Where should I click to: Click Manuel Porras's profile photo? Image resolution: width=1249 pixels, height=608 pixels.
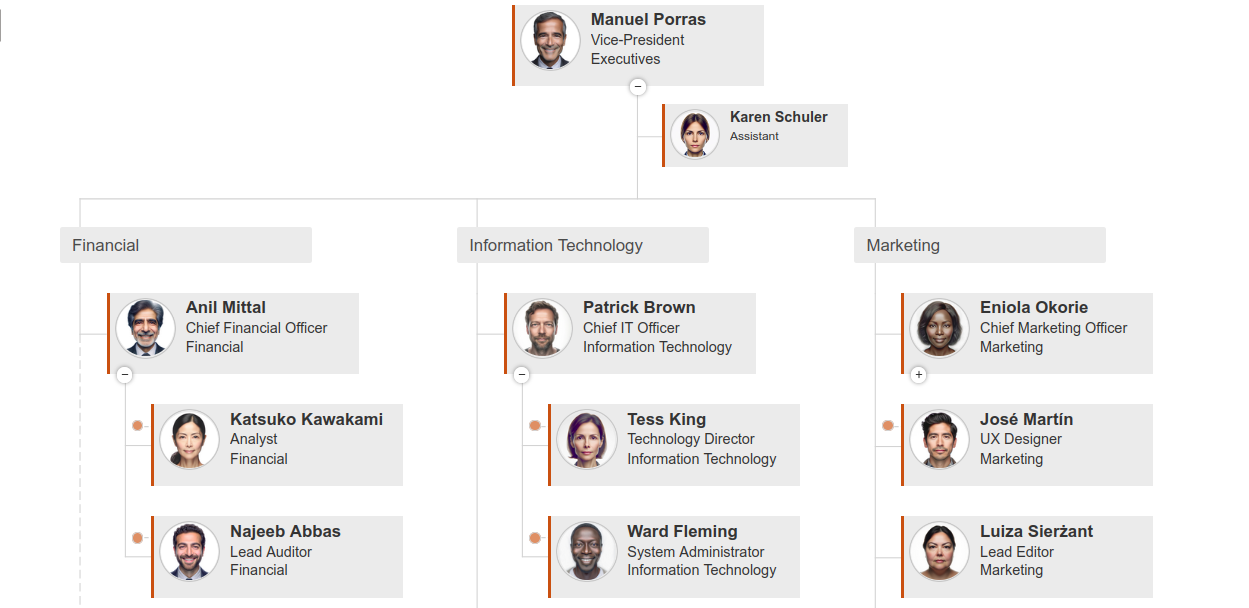[550, 41]
